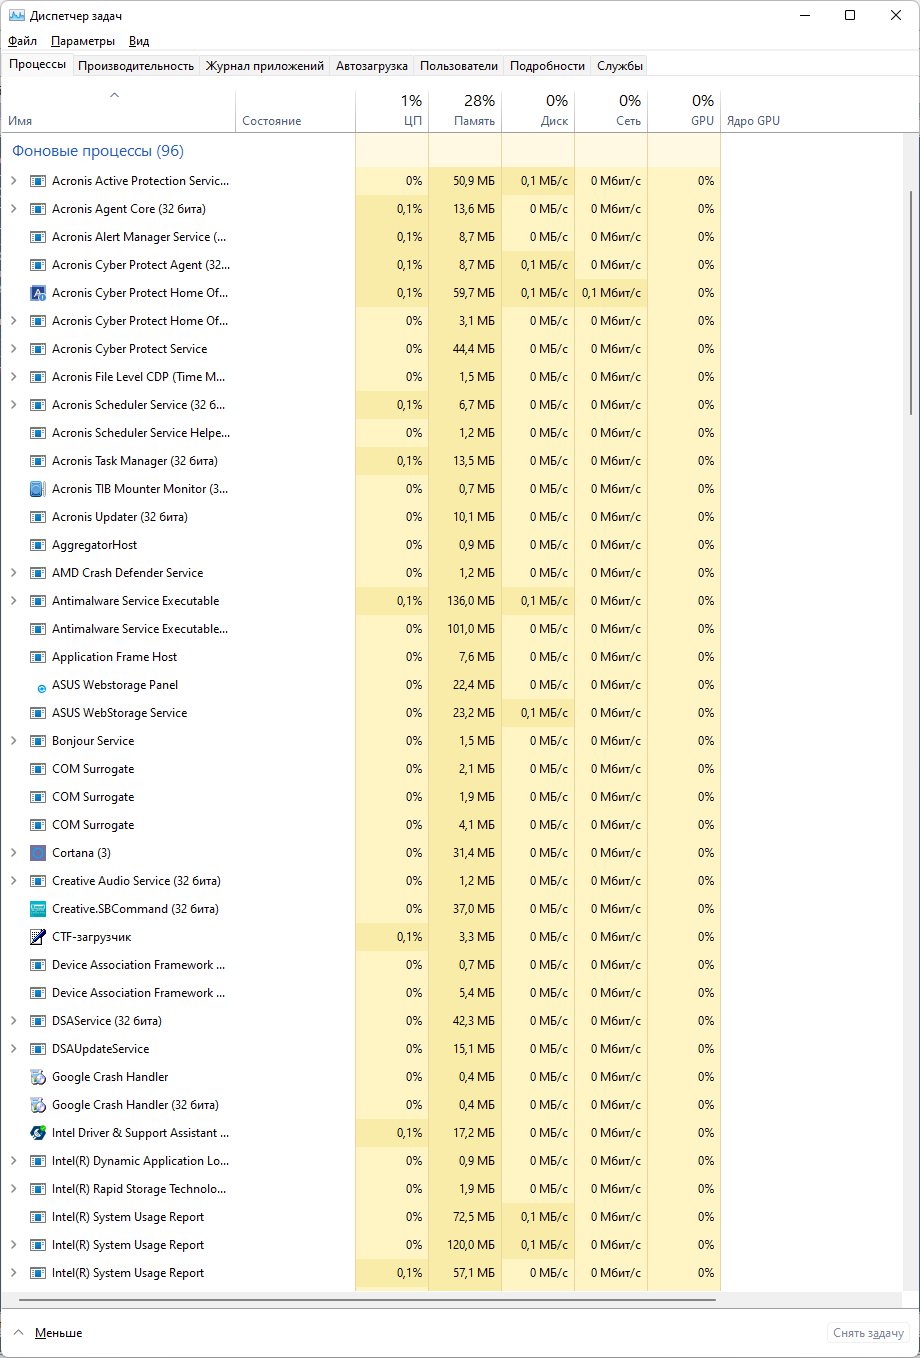
Task: Click the Acronis Active Protection Service icon
Action: pos(38,181)
